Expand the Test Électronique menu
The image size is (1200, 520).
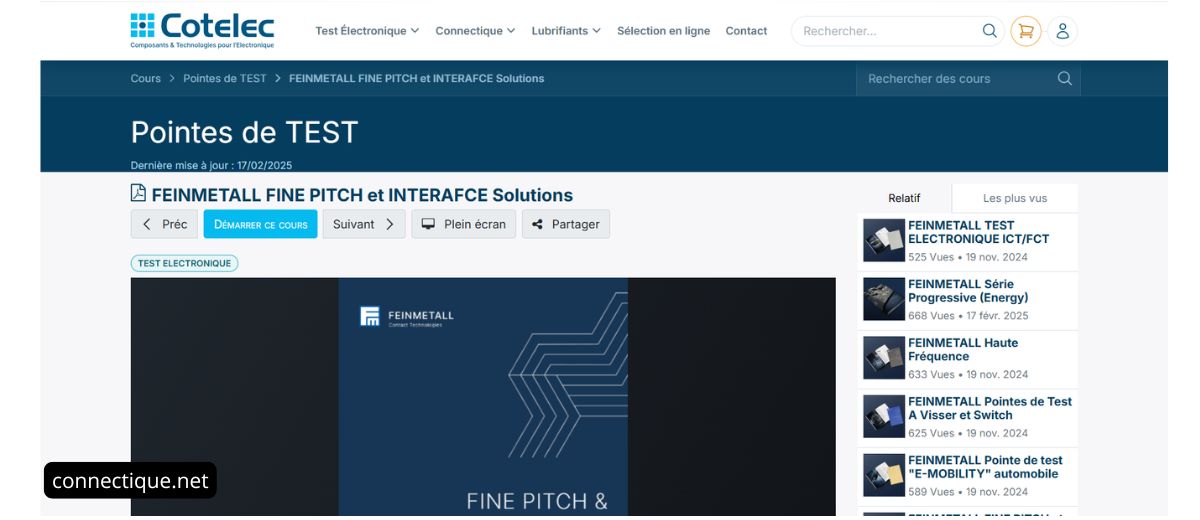[x=367, y=31]
